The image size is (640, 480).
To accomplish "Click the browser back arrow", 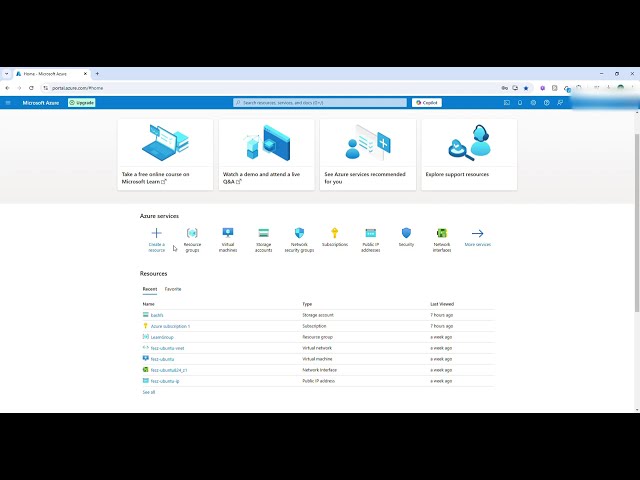I will [7, 88].
